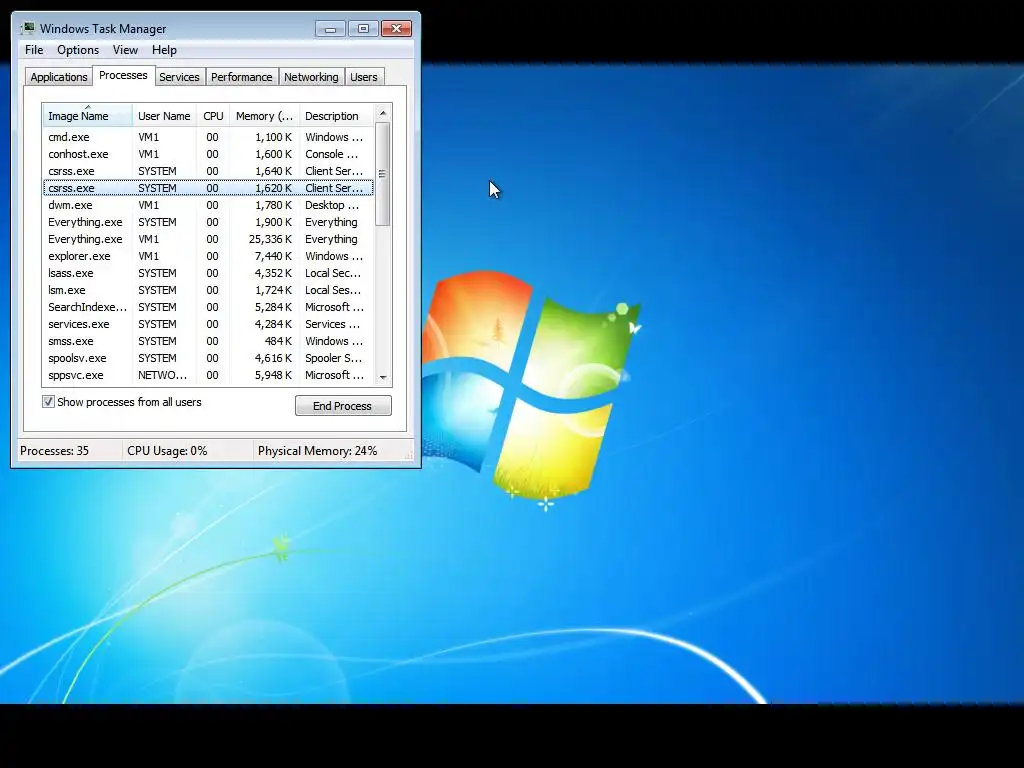This screenshot has height=768, width=1024.
Task: Maximize the Task Manager window
Action: click(363, 29)
